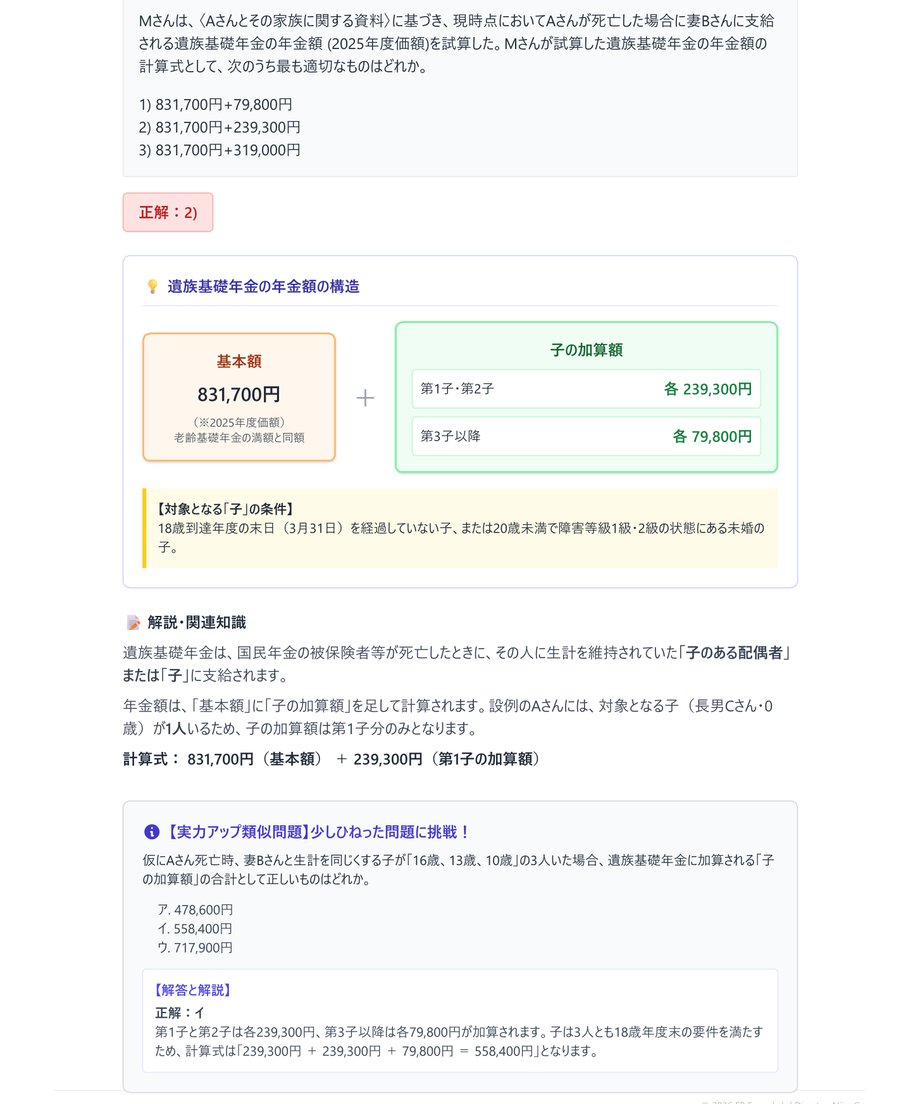Viewport: 920px width, 1104px height.
Task: Choose option ア. 478,600円
Action: [195, 910]
